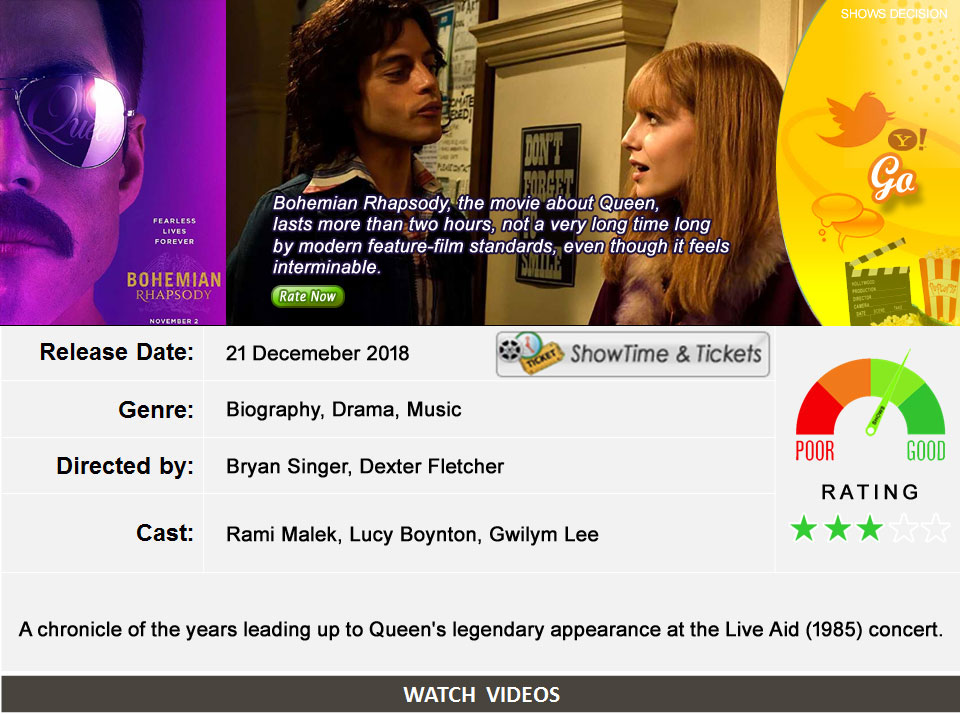Select the fourth empty rating star
This screenshot has width=960, height=717.
903,528
